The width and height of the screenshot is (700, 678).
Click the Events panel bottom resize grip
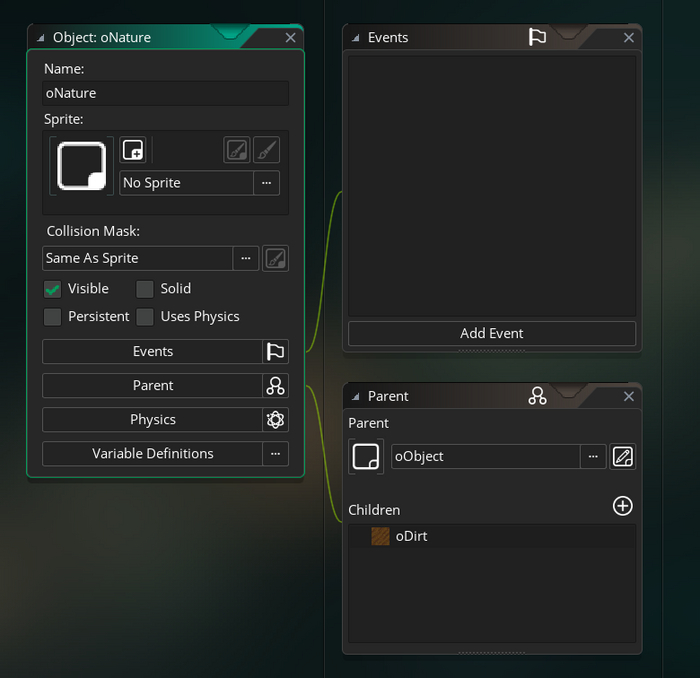[x=492, y=351]
